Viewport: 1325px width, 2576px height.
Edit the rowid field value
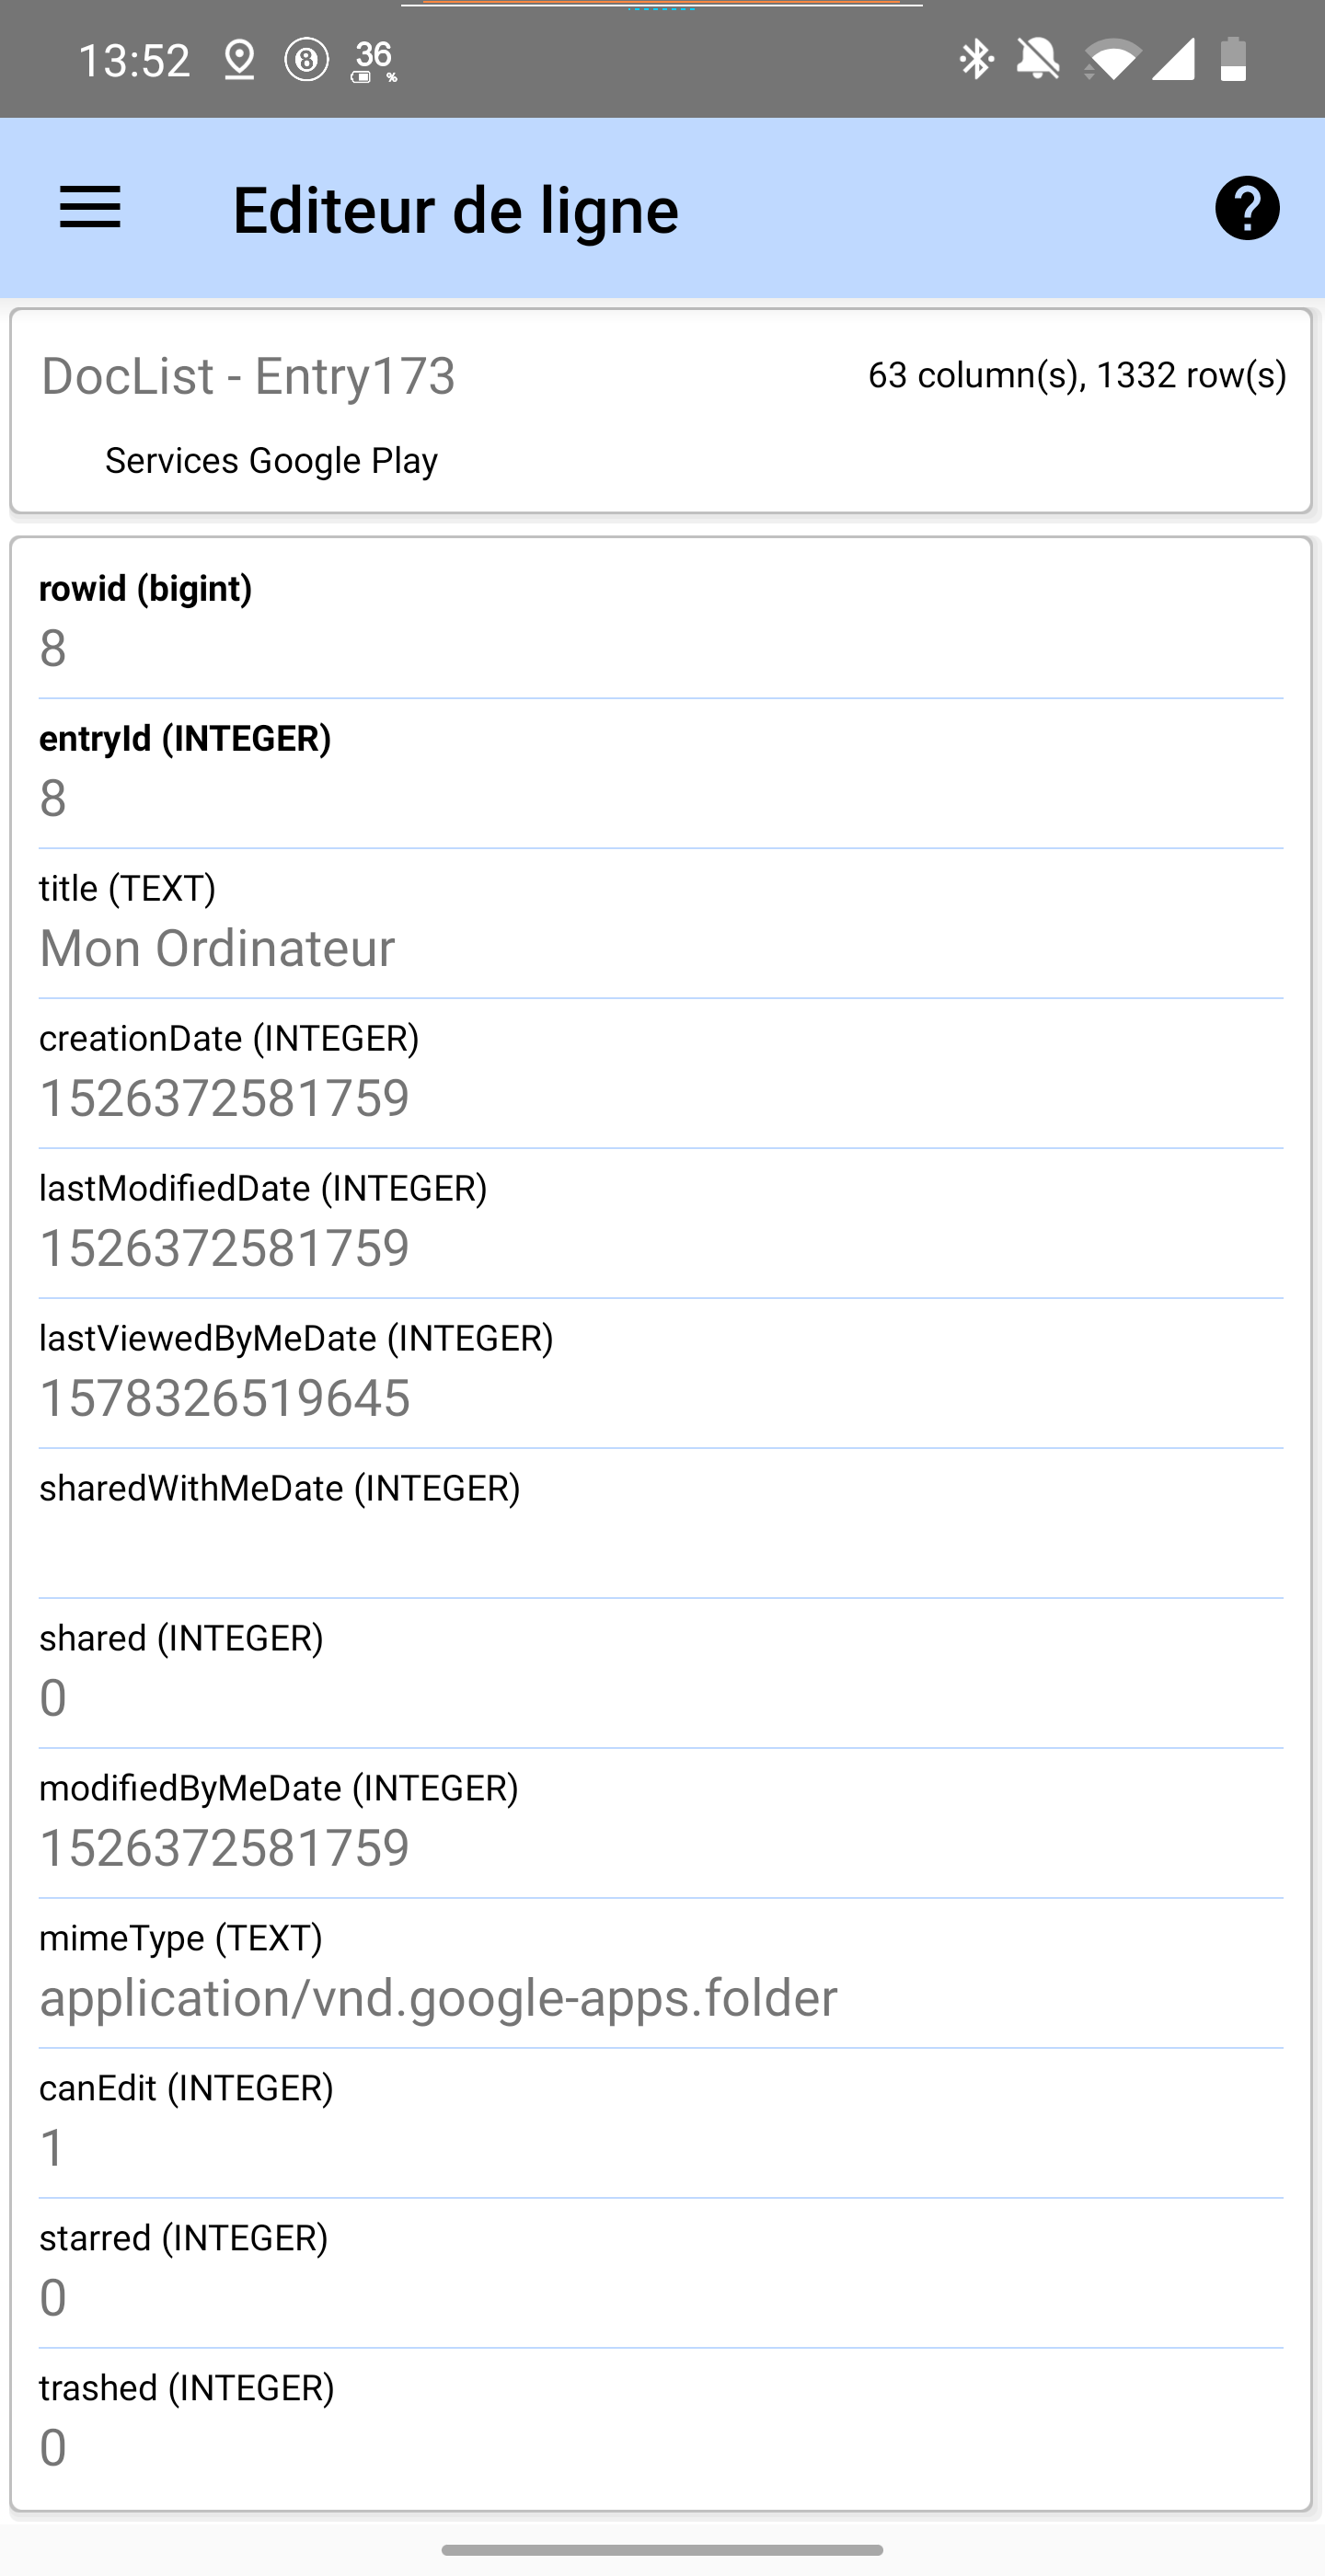[x=660, y=648]
